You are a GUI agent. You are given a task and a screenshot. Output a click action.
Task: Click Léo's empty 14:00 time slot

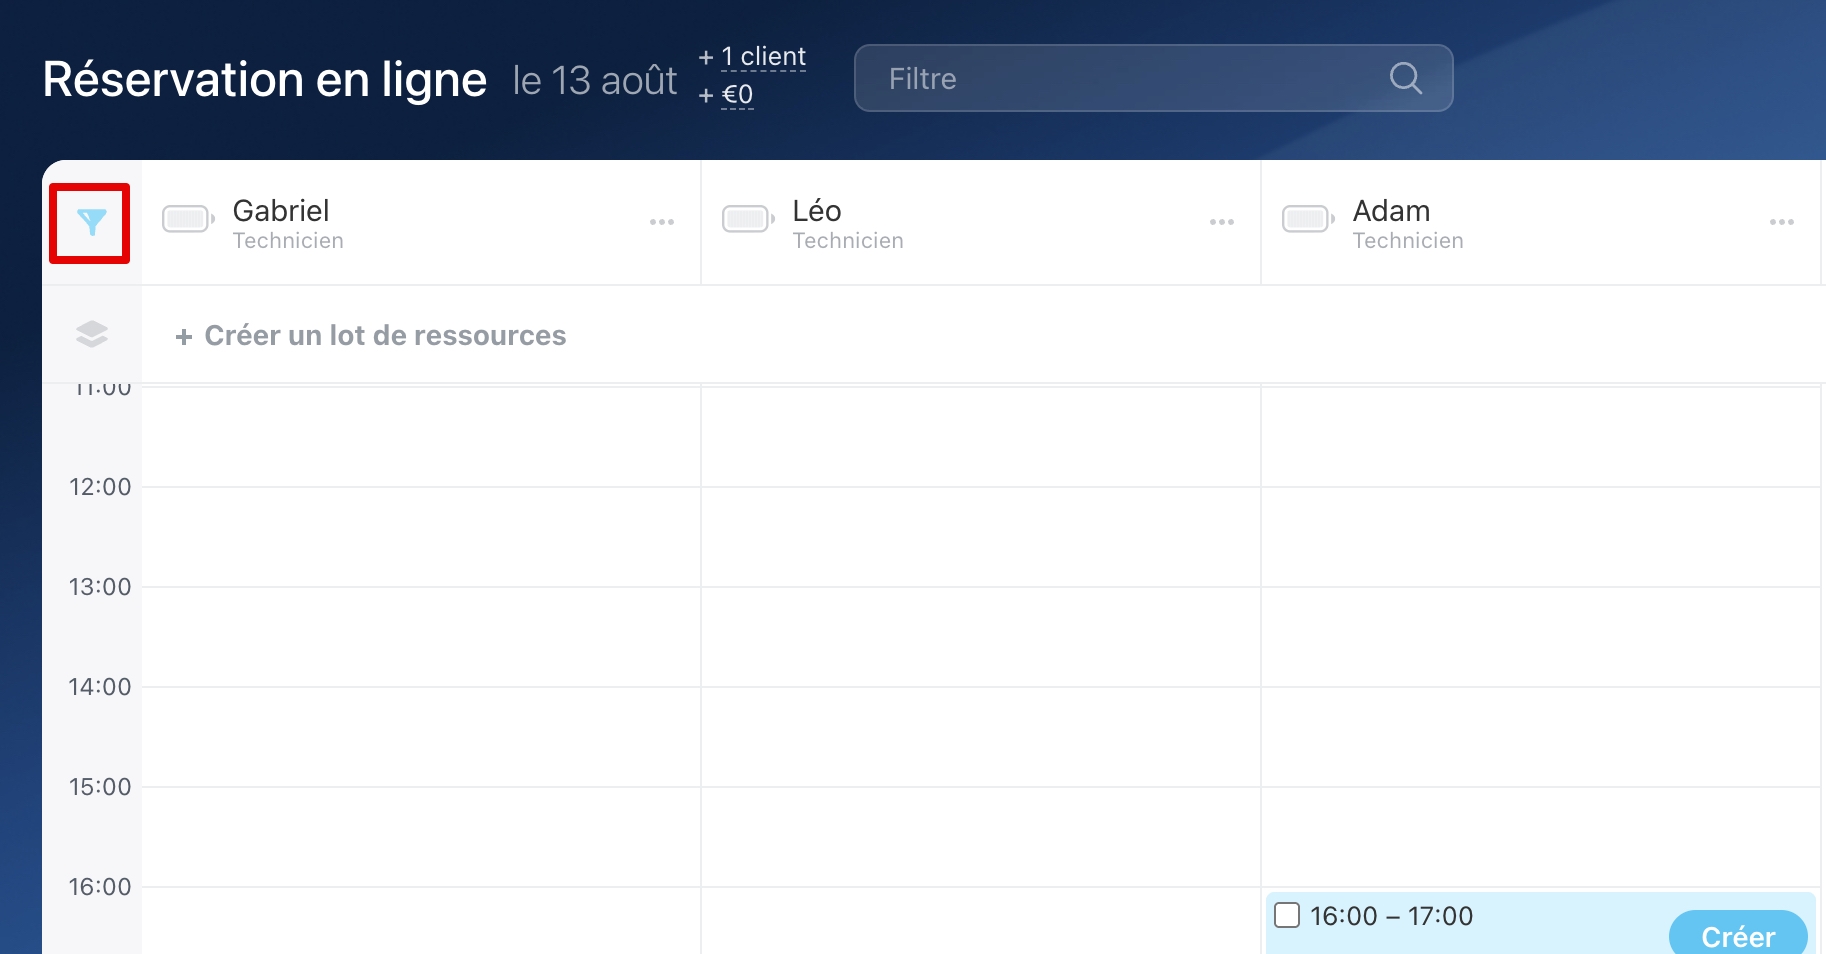pos(981,737)
